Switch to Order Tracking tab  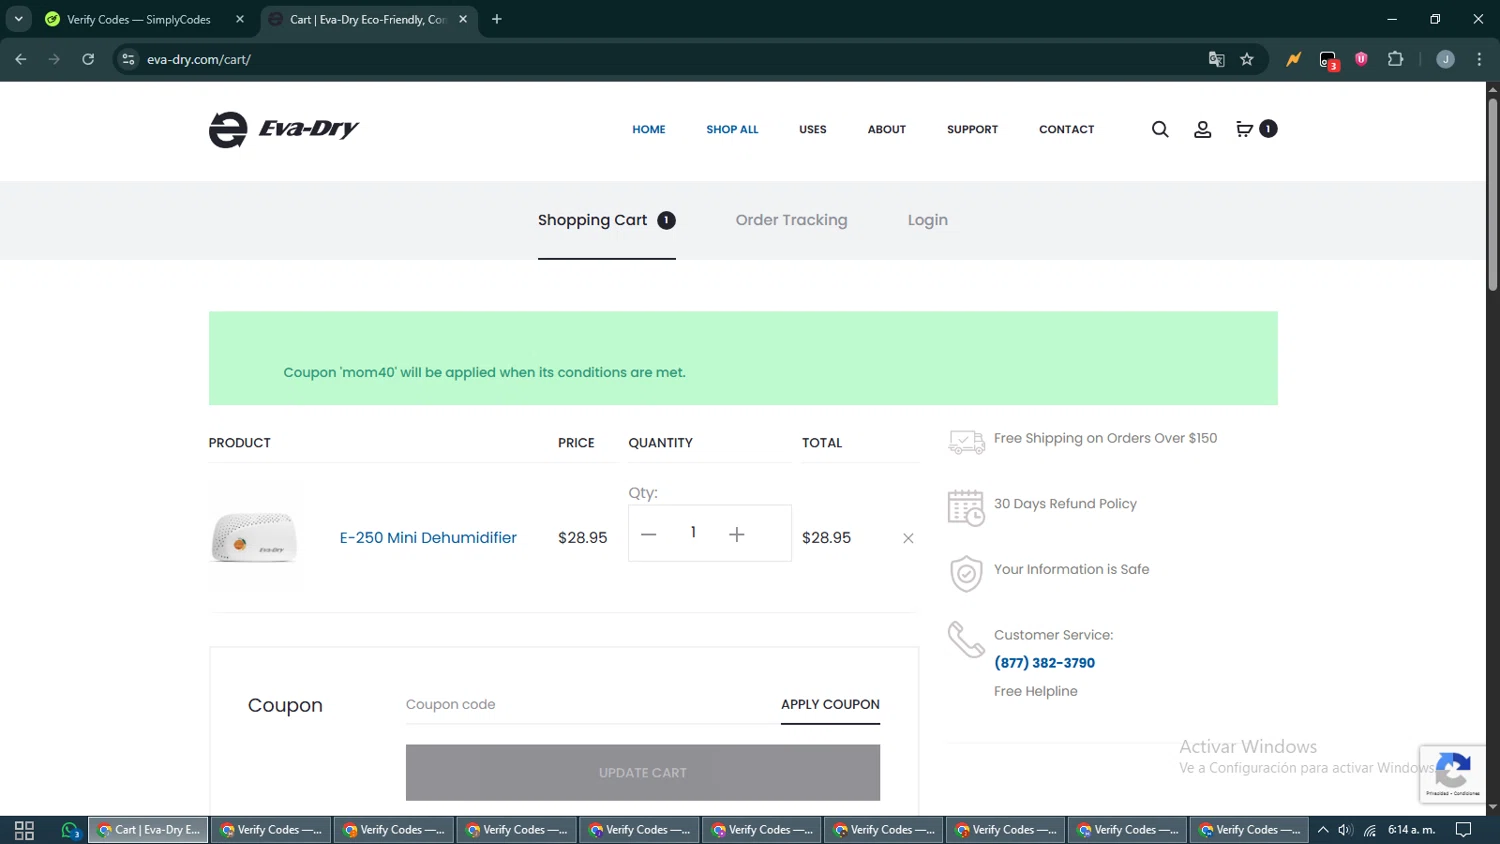click(791, 220)
